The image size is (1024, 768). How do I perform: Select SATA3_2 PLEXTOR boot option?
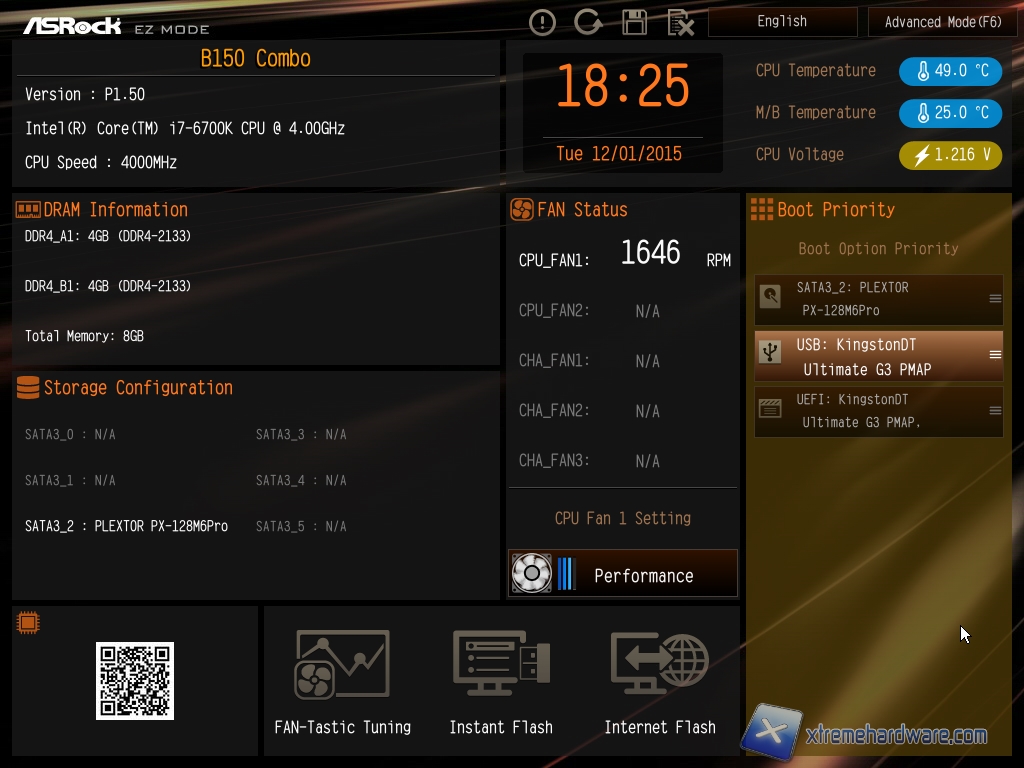[870, 299]
